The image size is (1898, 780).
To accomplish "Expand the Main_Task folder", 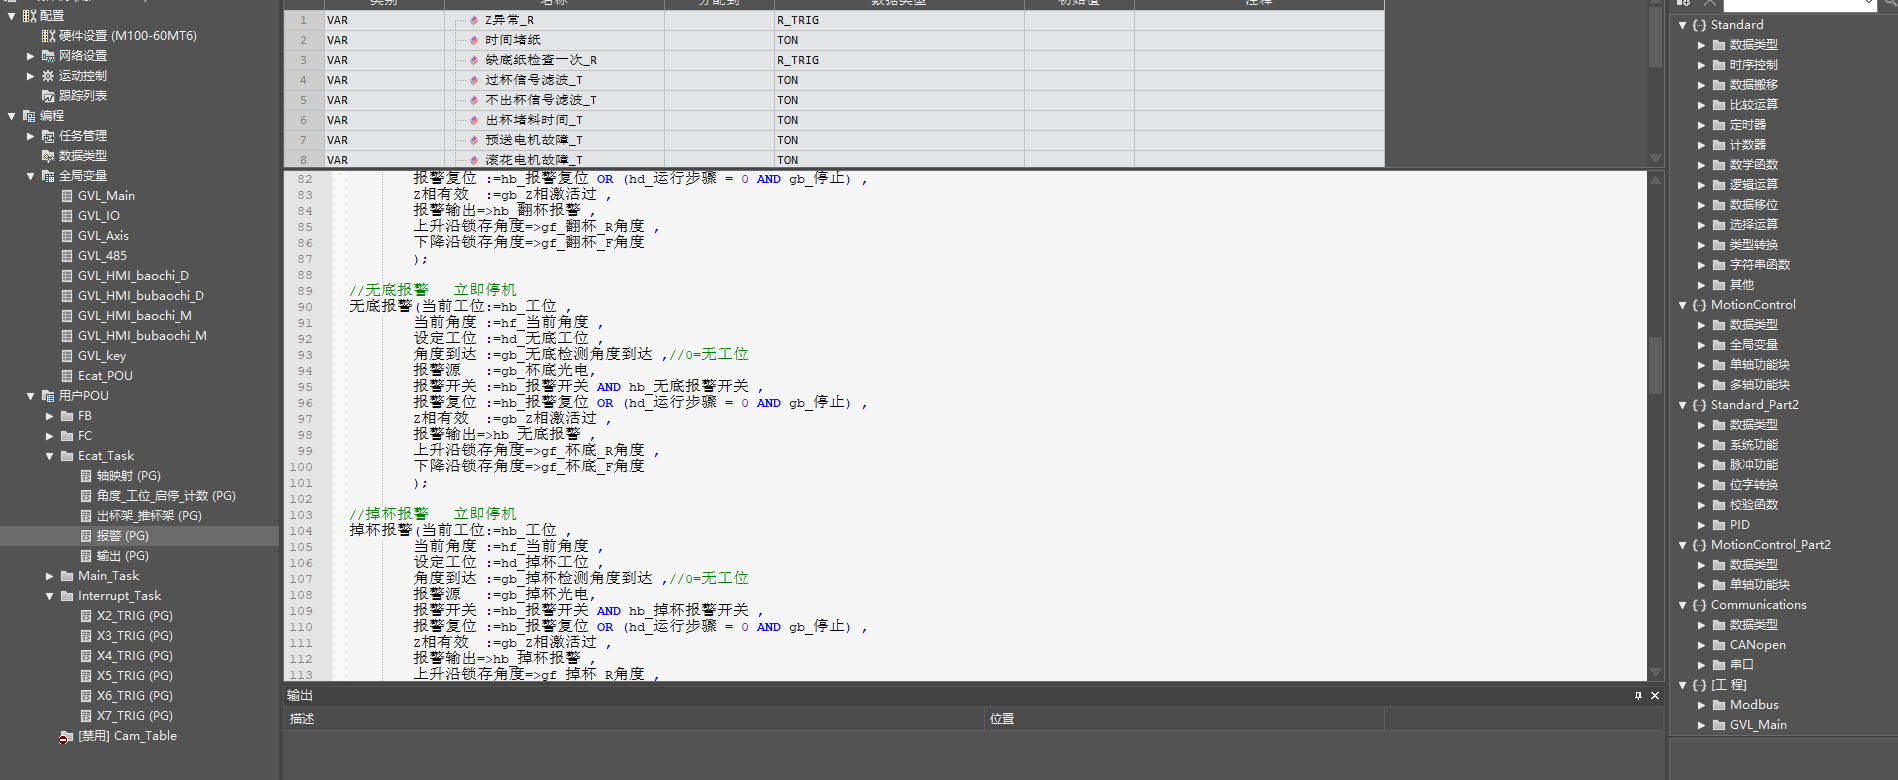I will [x=49, y=576].
